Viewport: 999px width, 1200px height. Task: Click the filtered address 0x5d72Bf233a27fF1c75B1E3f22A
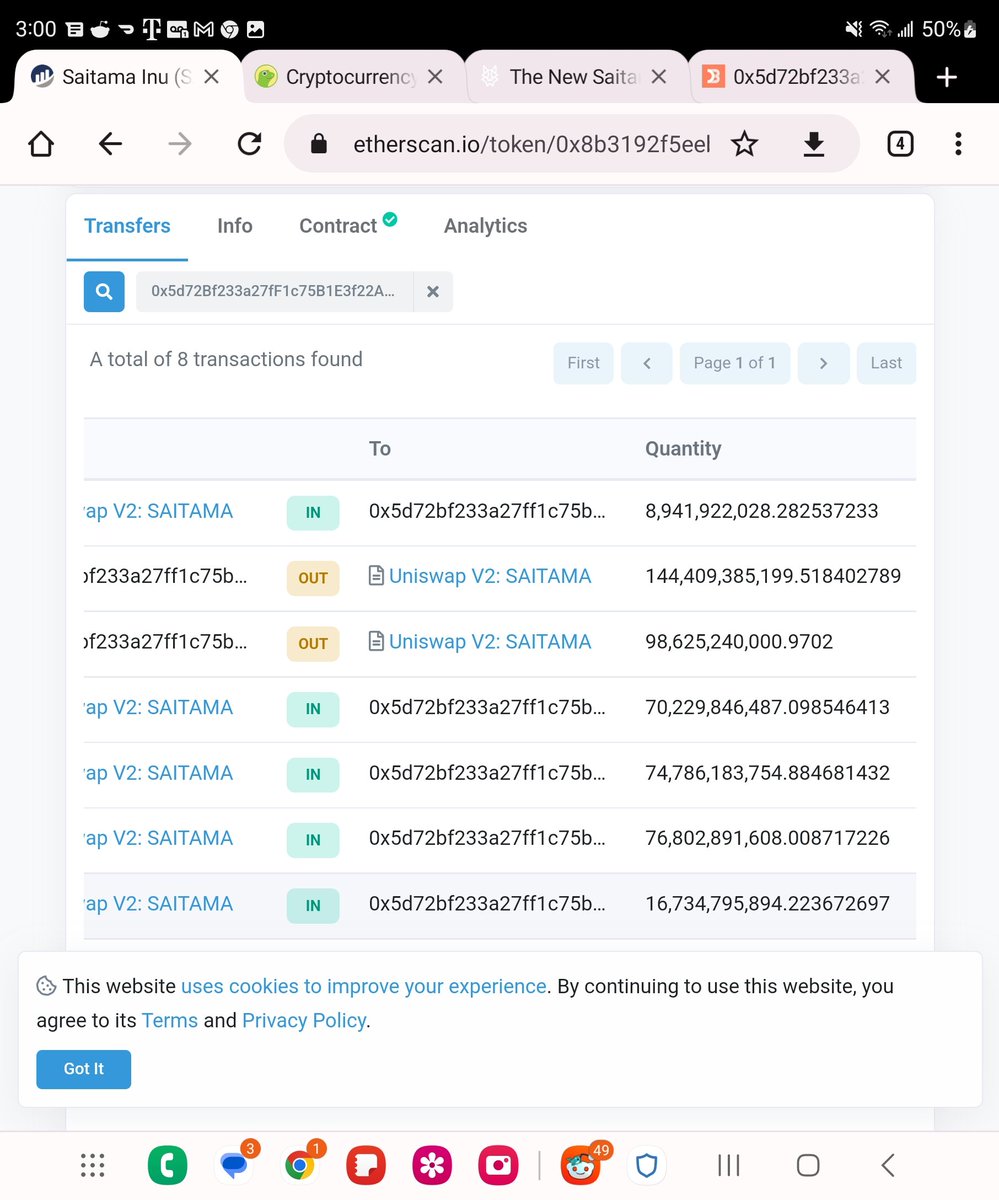pos(273,291)
